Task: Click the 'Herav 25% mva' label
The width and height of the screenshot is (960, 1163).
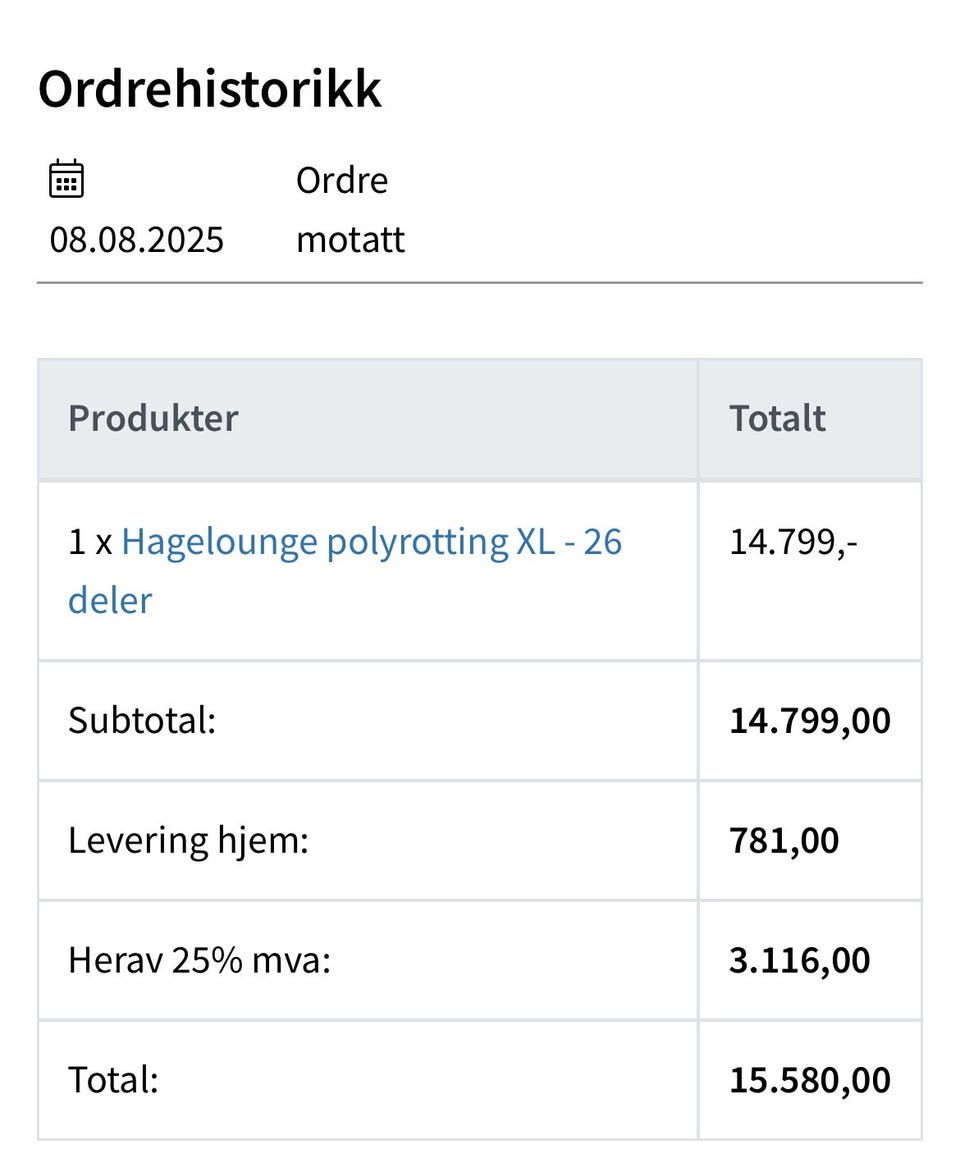Action: pos(199,960)
